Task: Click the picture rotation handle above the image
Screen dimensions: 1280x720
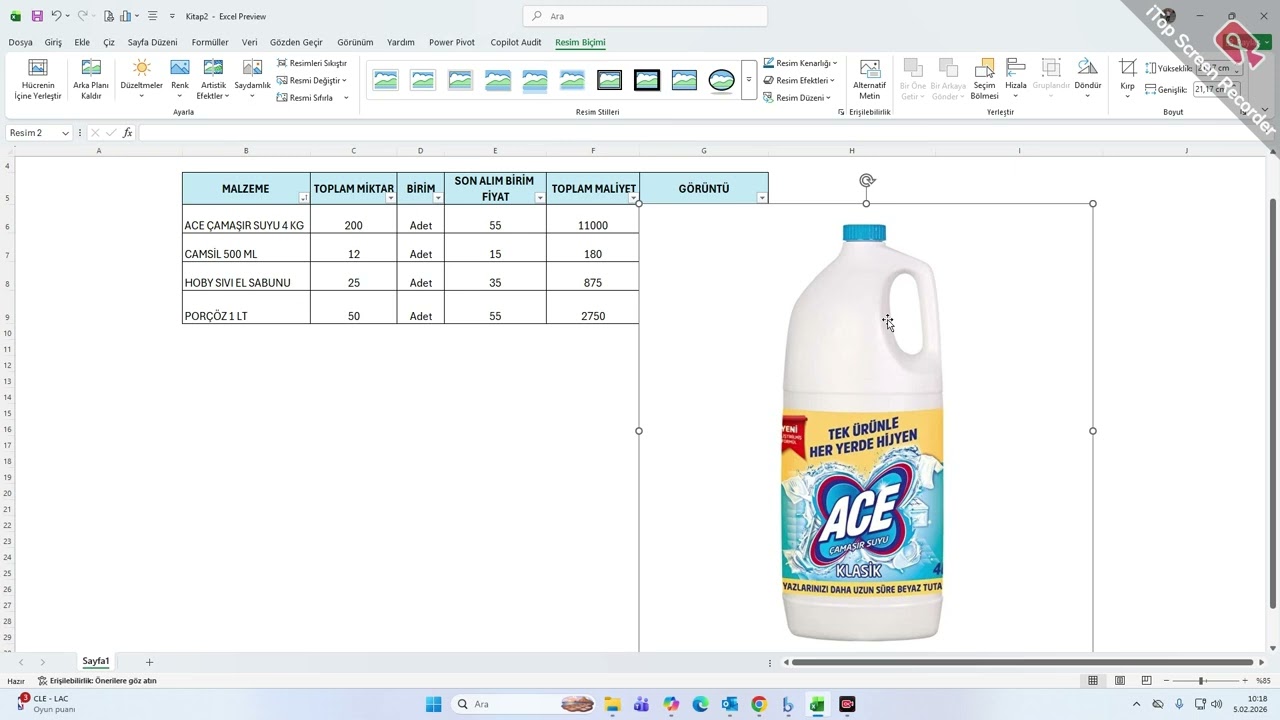Action: [867, 181]
